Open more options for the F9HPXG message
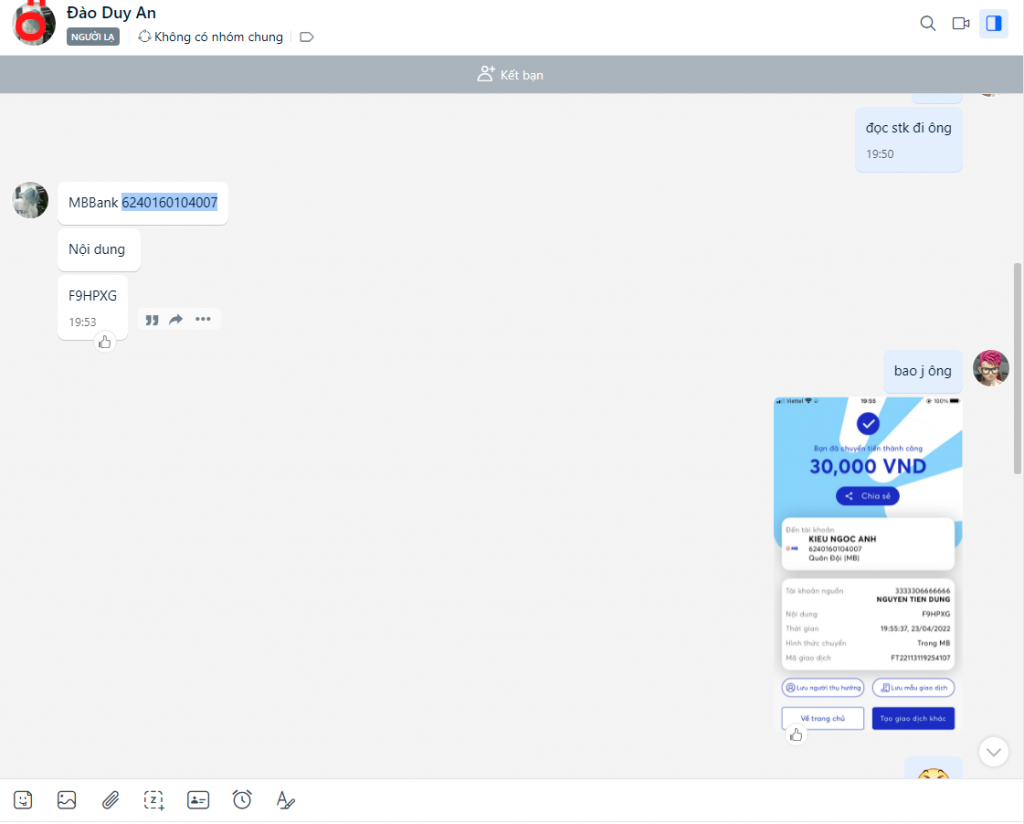1024x824 pixels. 203,319
